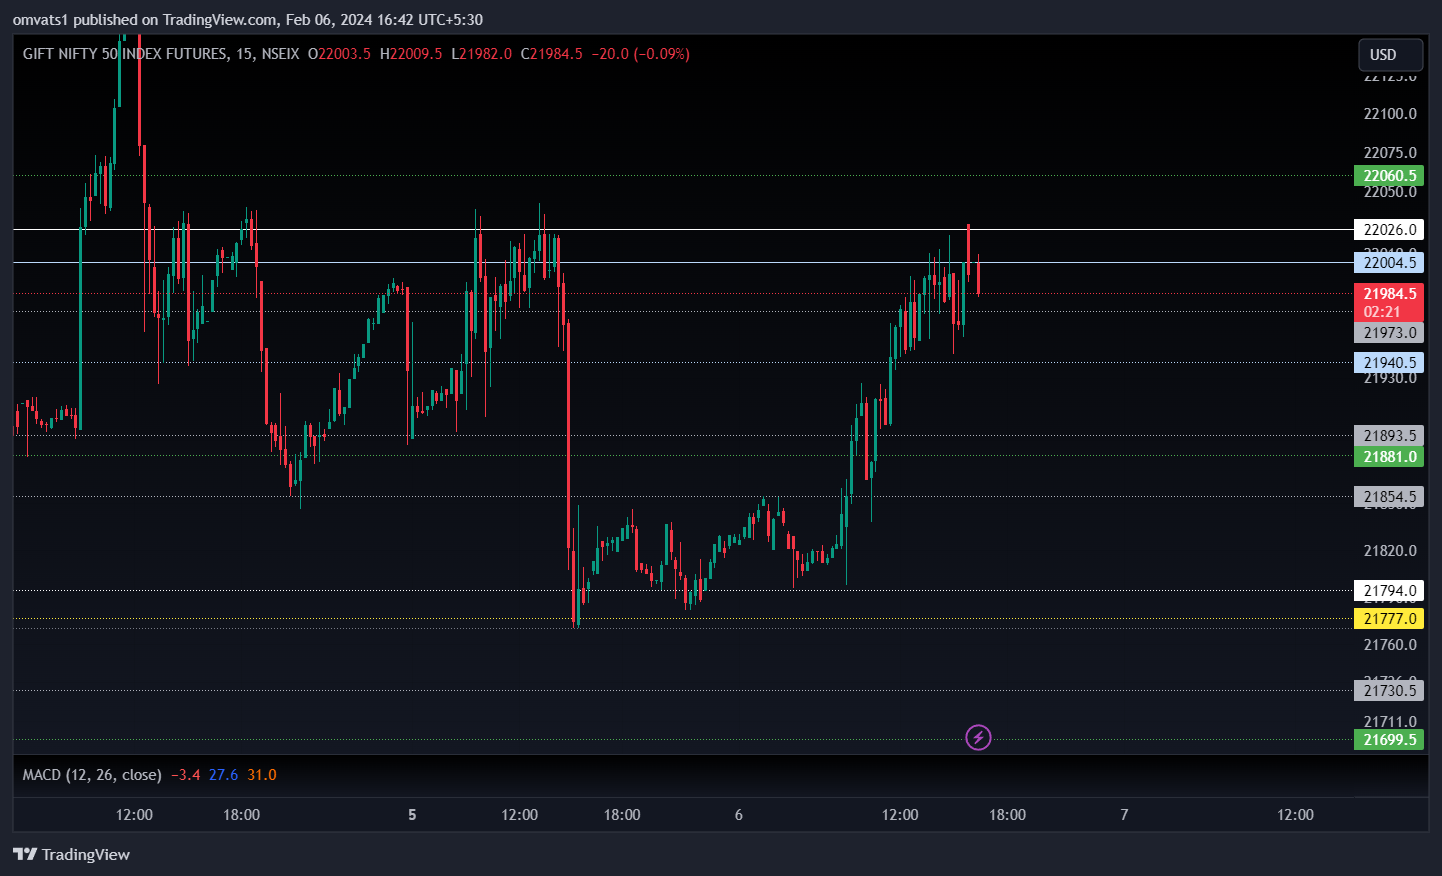The image size is (1442, 876).
Task: Select the grey 21973.0 price label
Action: [x=1388, y=333]
